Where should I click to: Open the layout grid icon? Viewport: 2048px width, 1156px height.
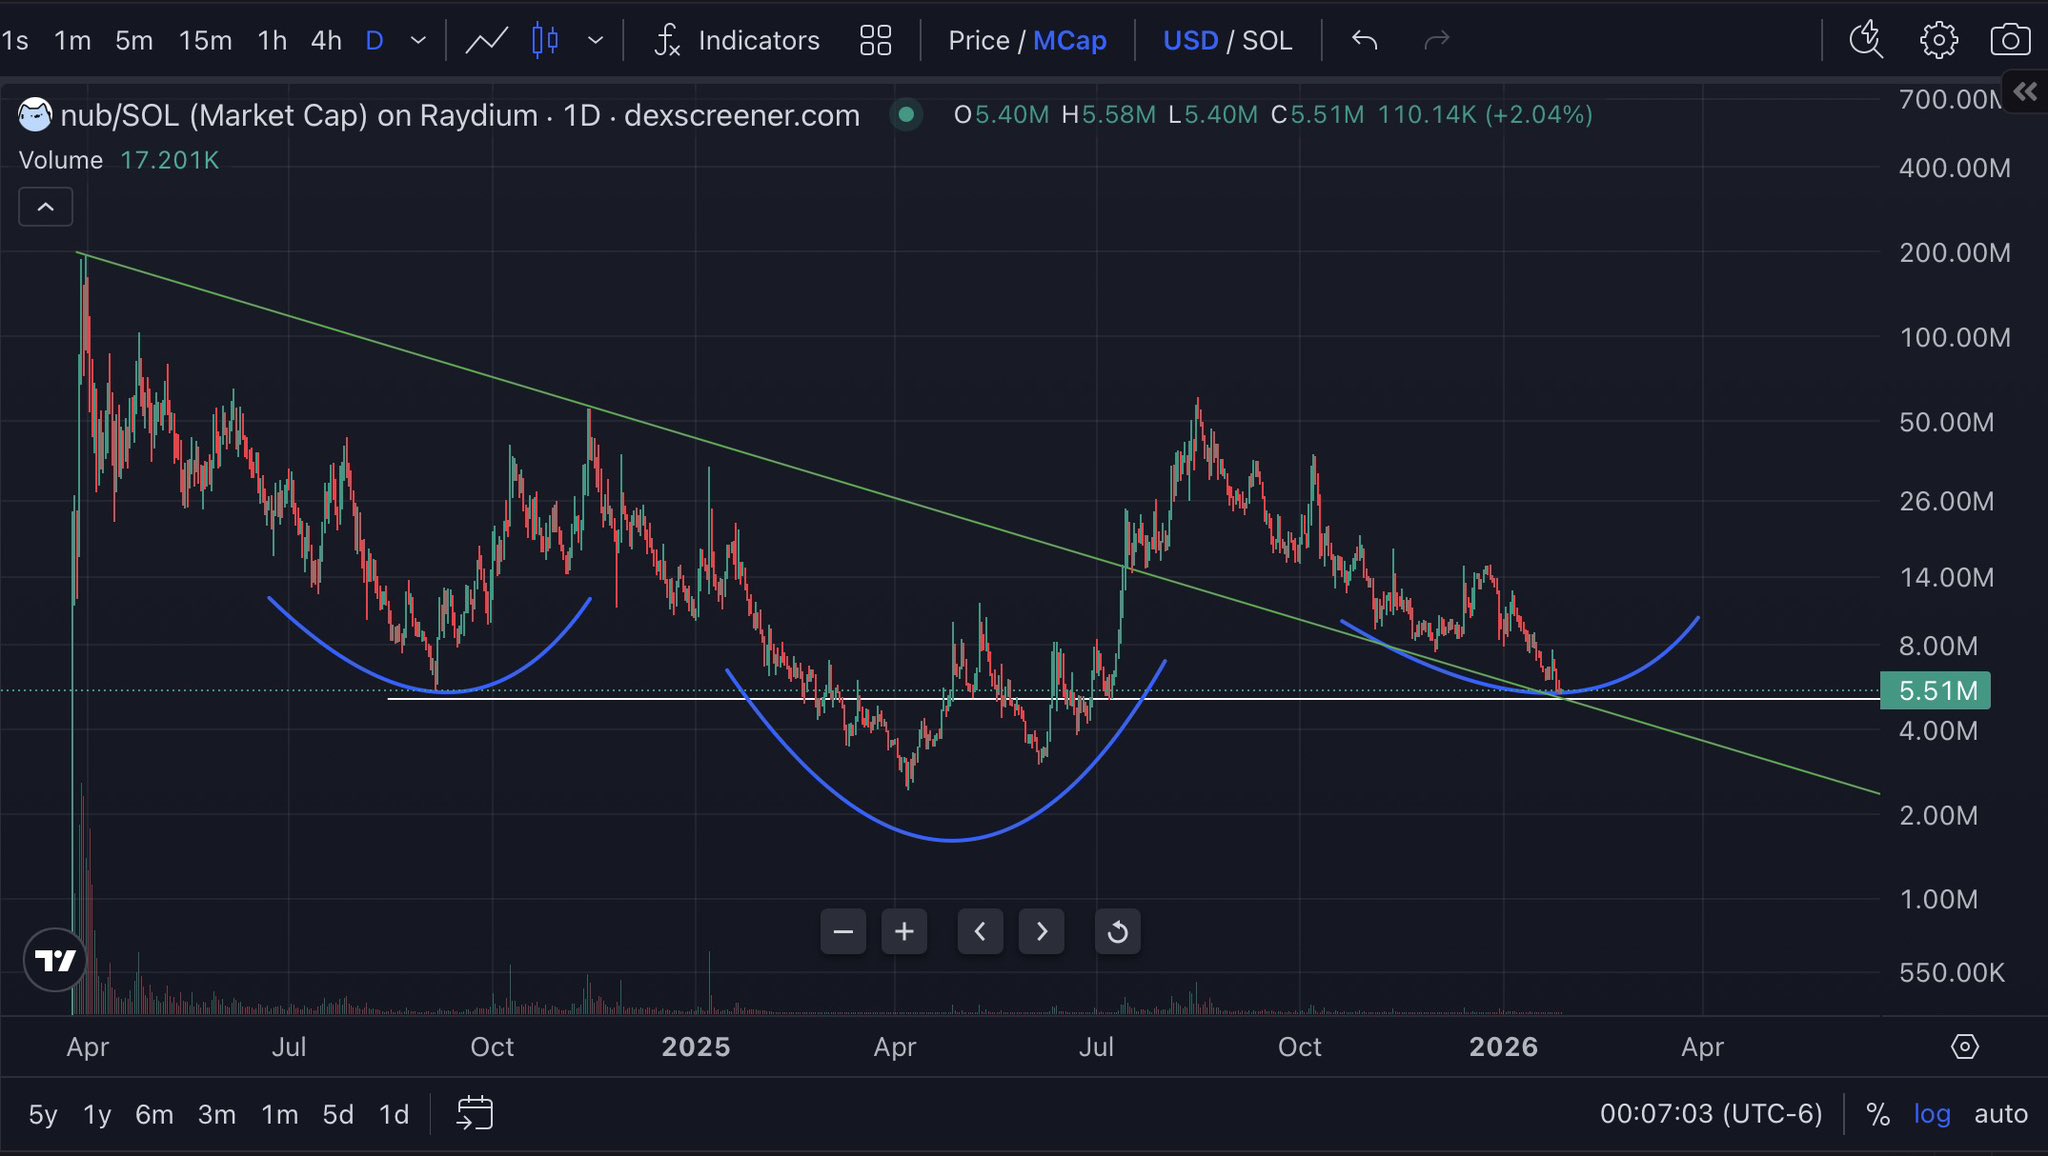tap(875, 40)
